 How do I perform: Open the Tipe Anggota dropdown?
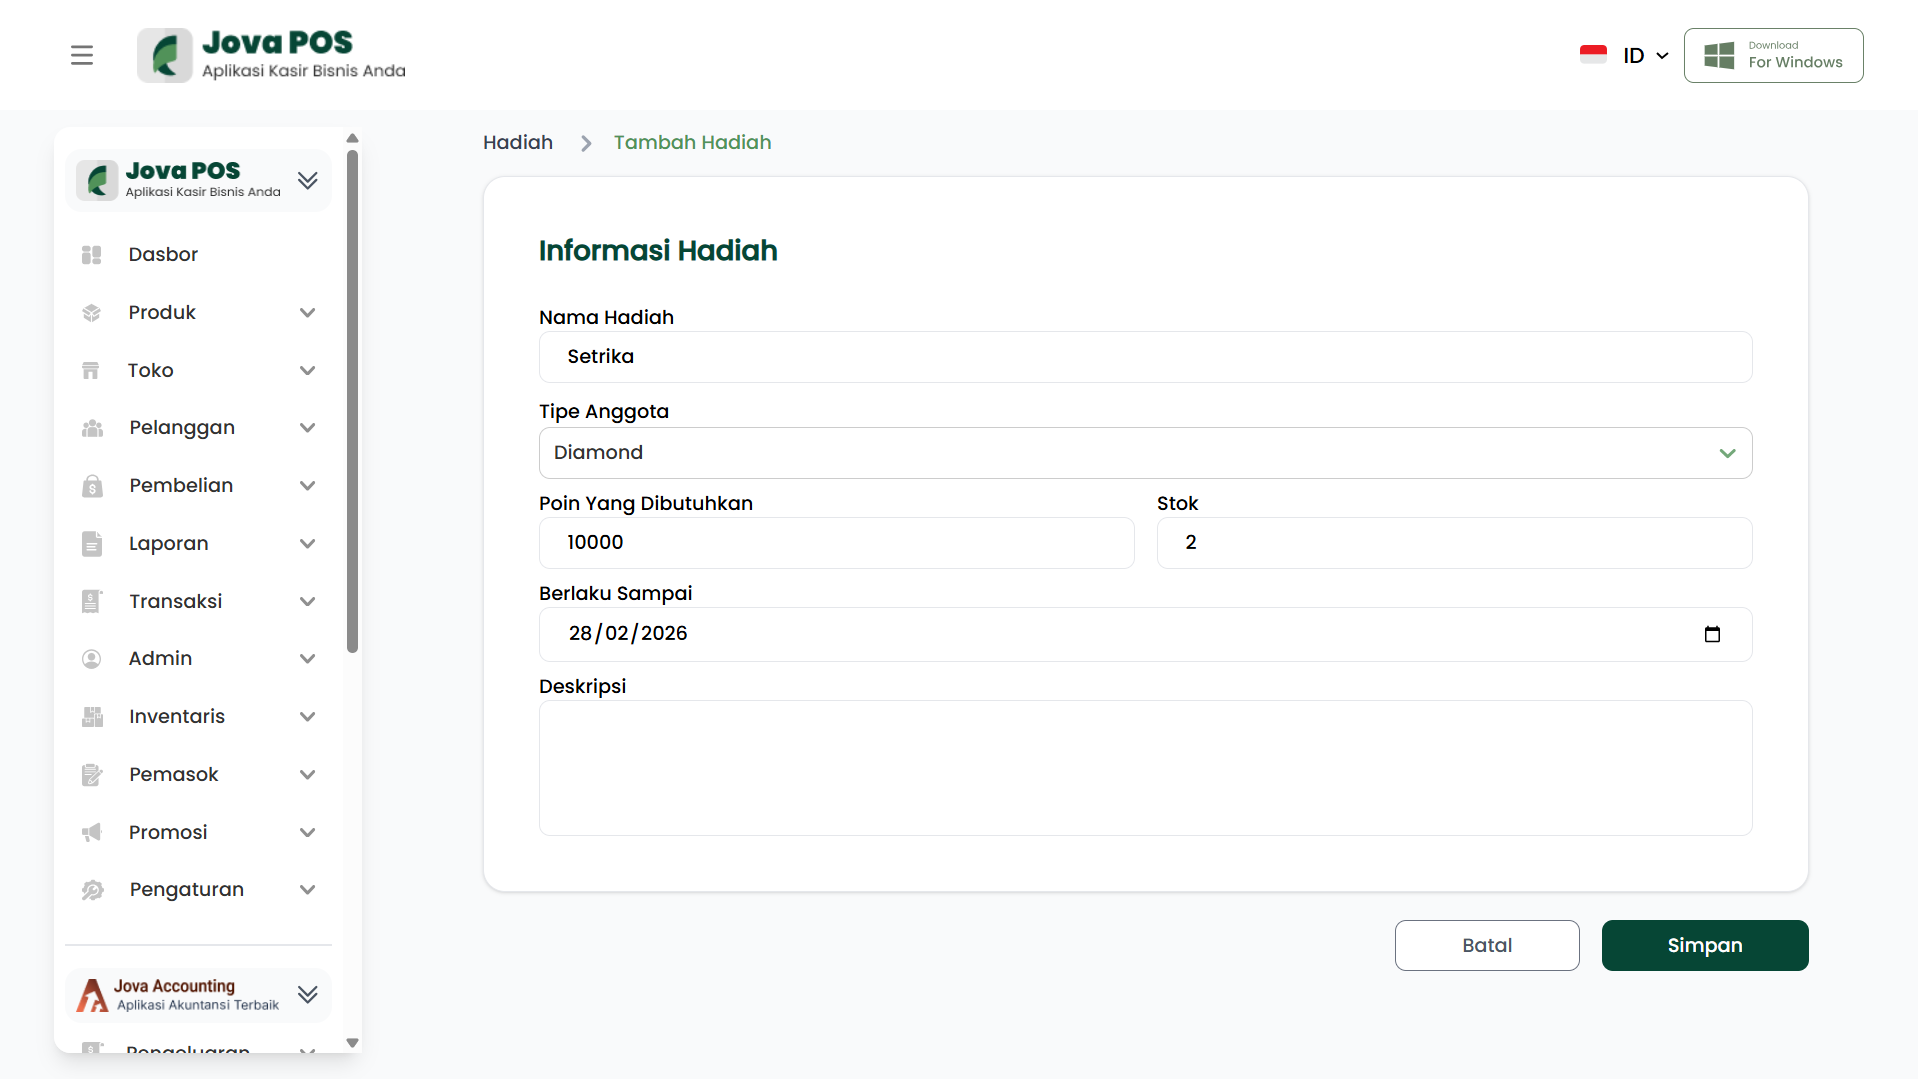(1144, 453)
